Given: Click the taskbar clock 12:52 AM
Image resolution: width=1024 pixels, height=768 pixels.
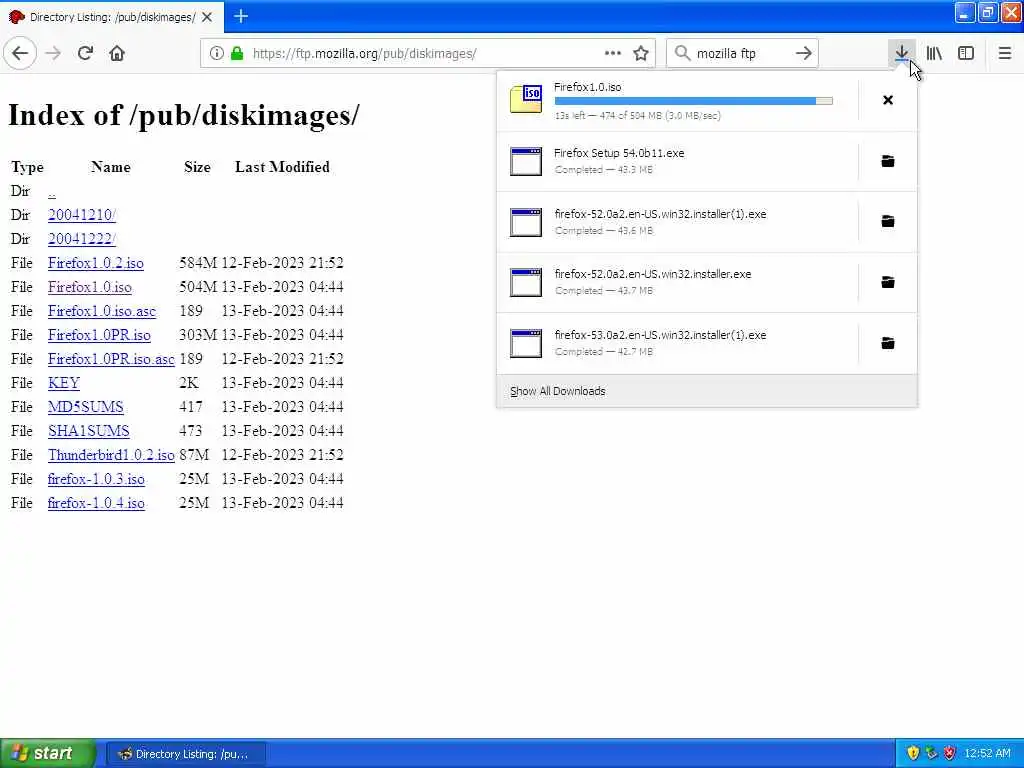Looking at the screenshot, I should click(987, 754).
